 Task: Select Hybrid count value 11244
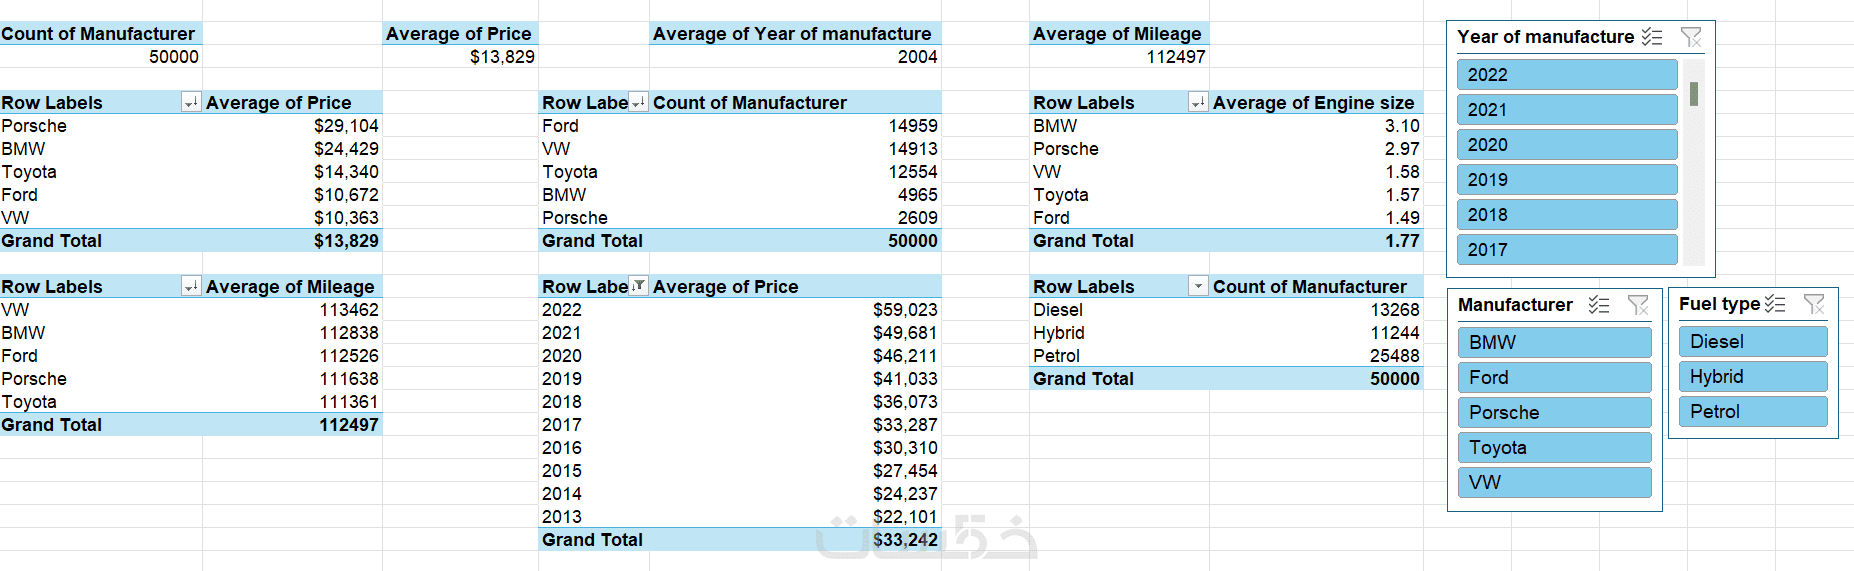(x=1316, y=332)
